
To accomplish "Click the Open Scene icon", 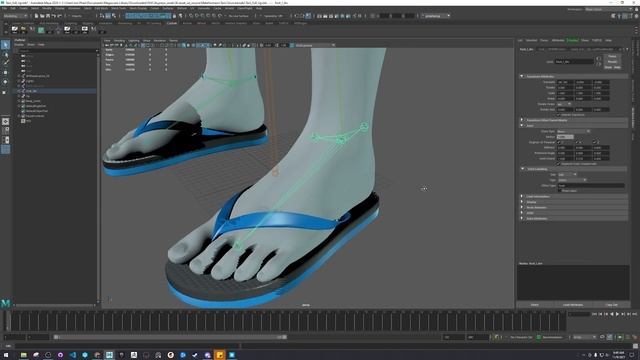I will coord(42,16).
